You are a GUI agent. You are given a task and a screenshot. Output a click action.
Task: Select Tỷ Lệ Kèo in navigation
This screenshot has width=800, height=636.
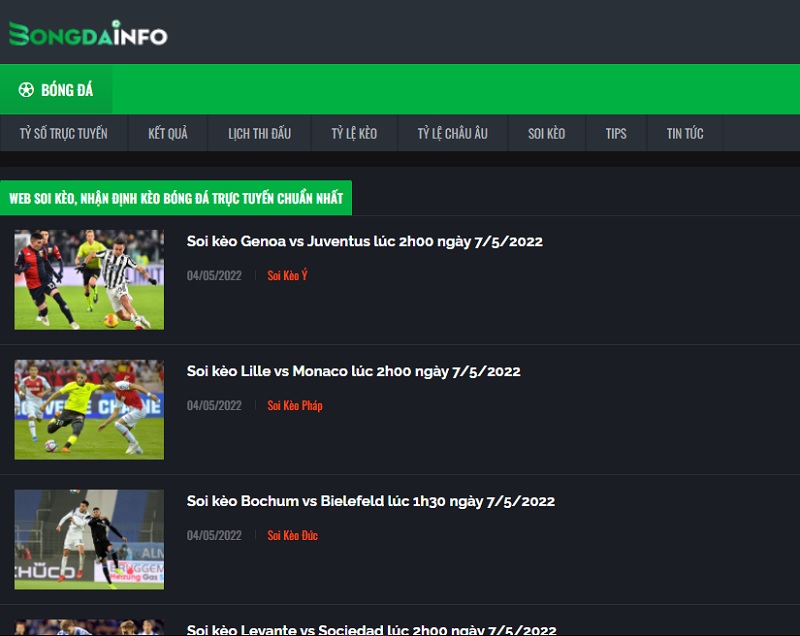[354, 134]
